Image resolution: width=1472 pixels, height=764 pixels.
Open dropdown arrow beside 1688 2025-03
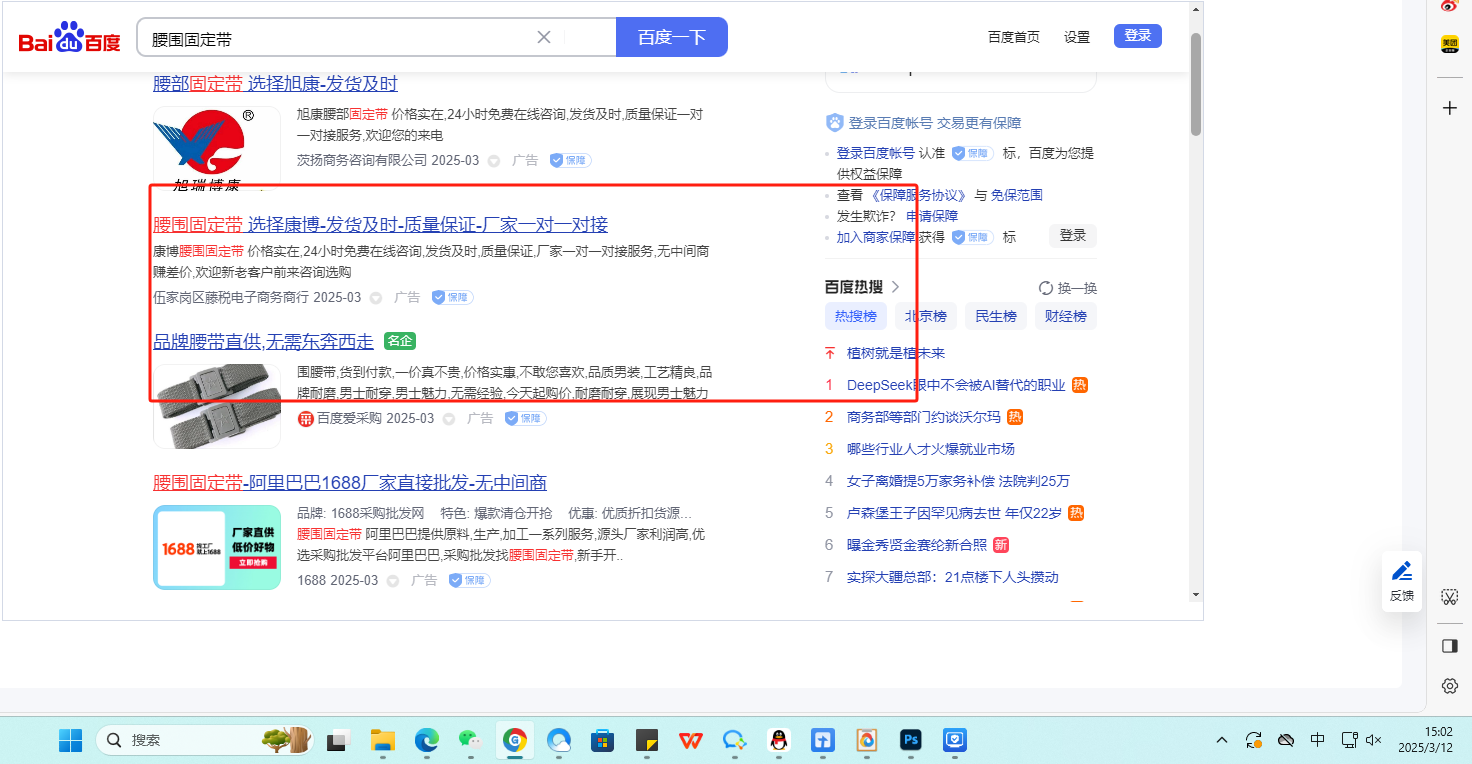393,581
